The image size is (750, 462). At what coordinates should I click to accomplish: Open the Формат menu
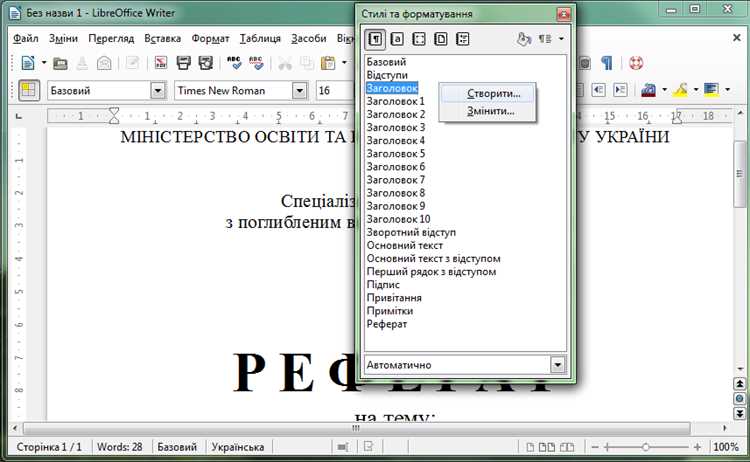pos(210,38)
